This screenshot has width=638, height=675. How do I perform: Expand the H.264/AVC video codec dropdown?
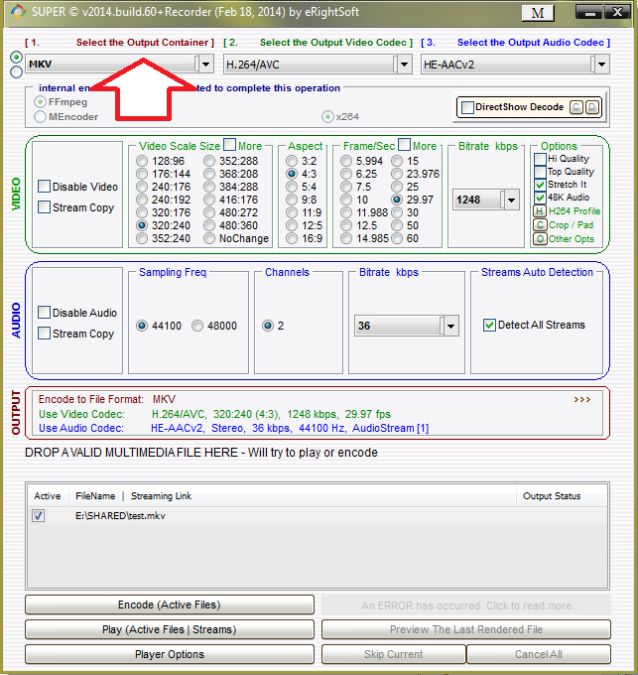[x=403, y=63]
